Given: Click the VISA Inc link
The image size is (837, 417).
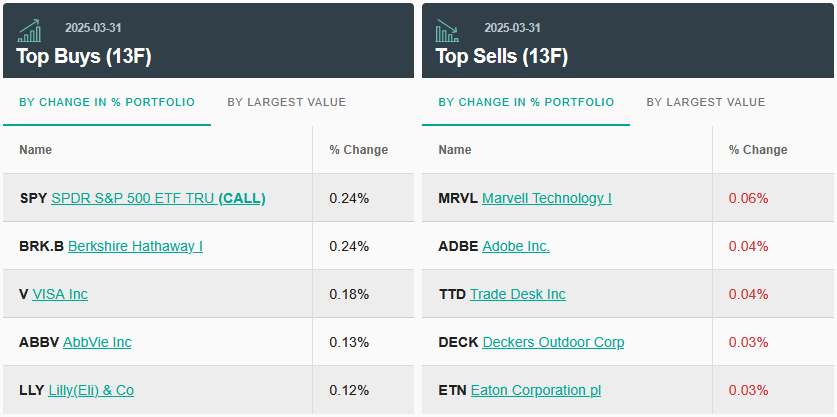Looking at the screenshot, I should pos(60,294).
